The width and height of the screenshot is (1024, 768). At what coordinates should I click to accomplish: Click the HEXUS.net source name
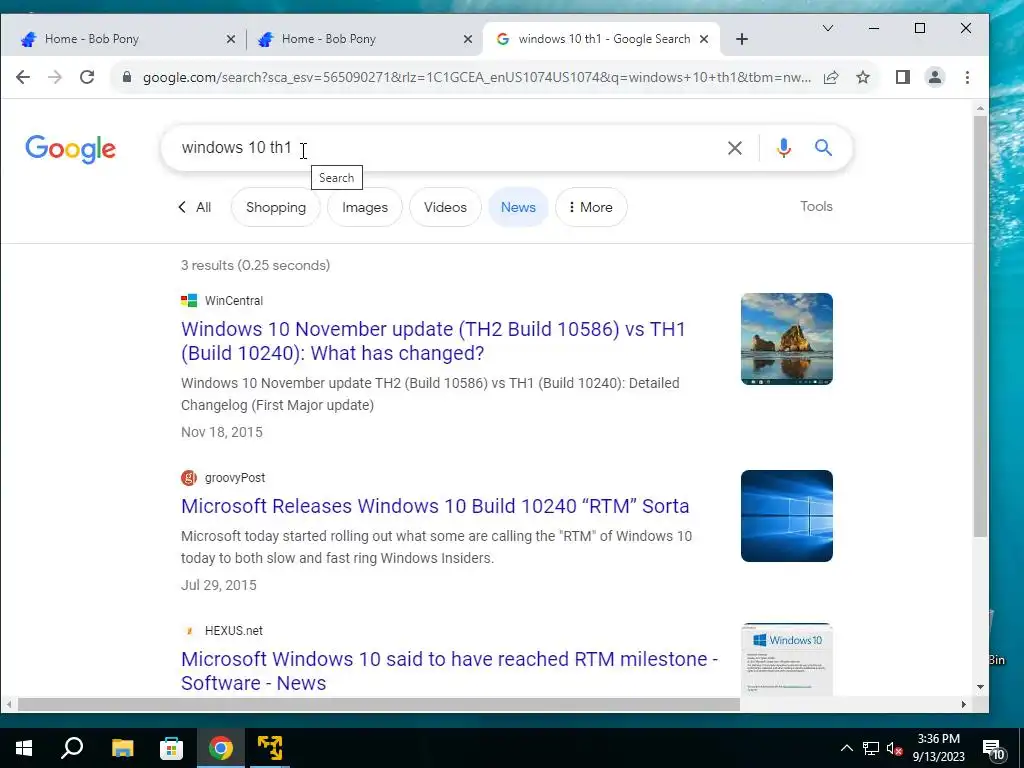[234, 630]
